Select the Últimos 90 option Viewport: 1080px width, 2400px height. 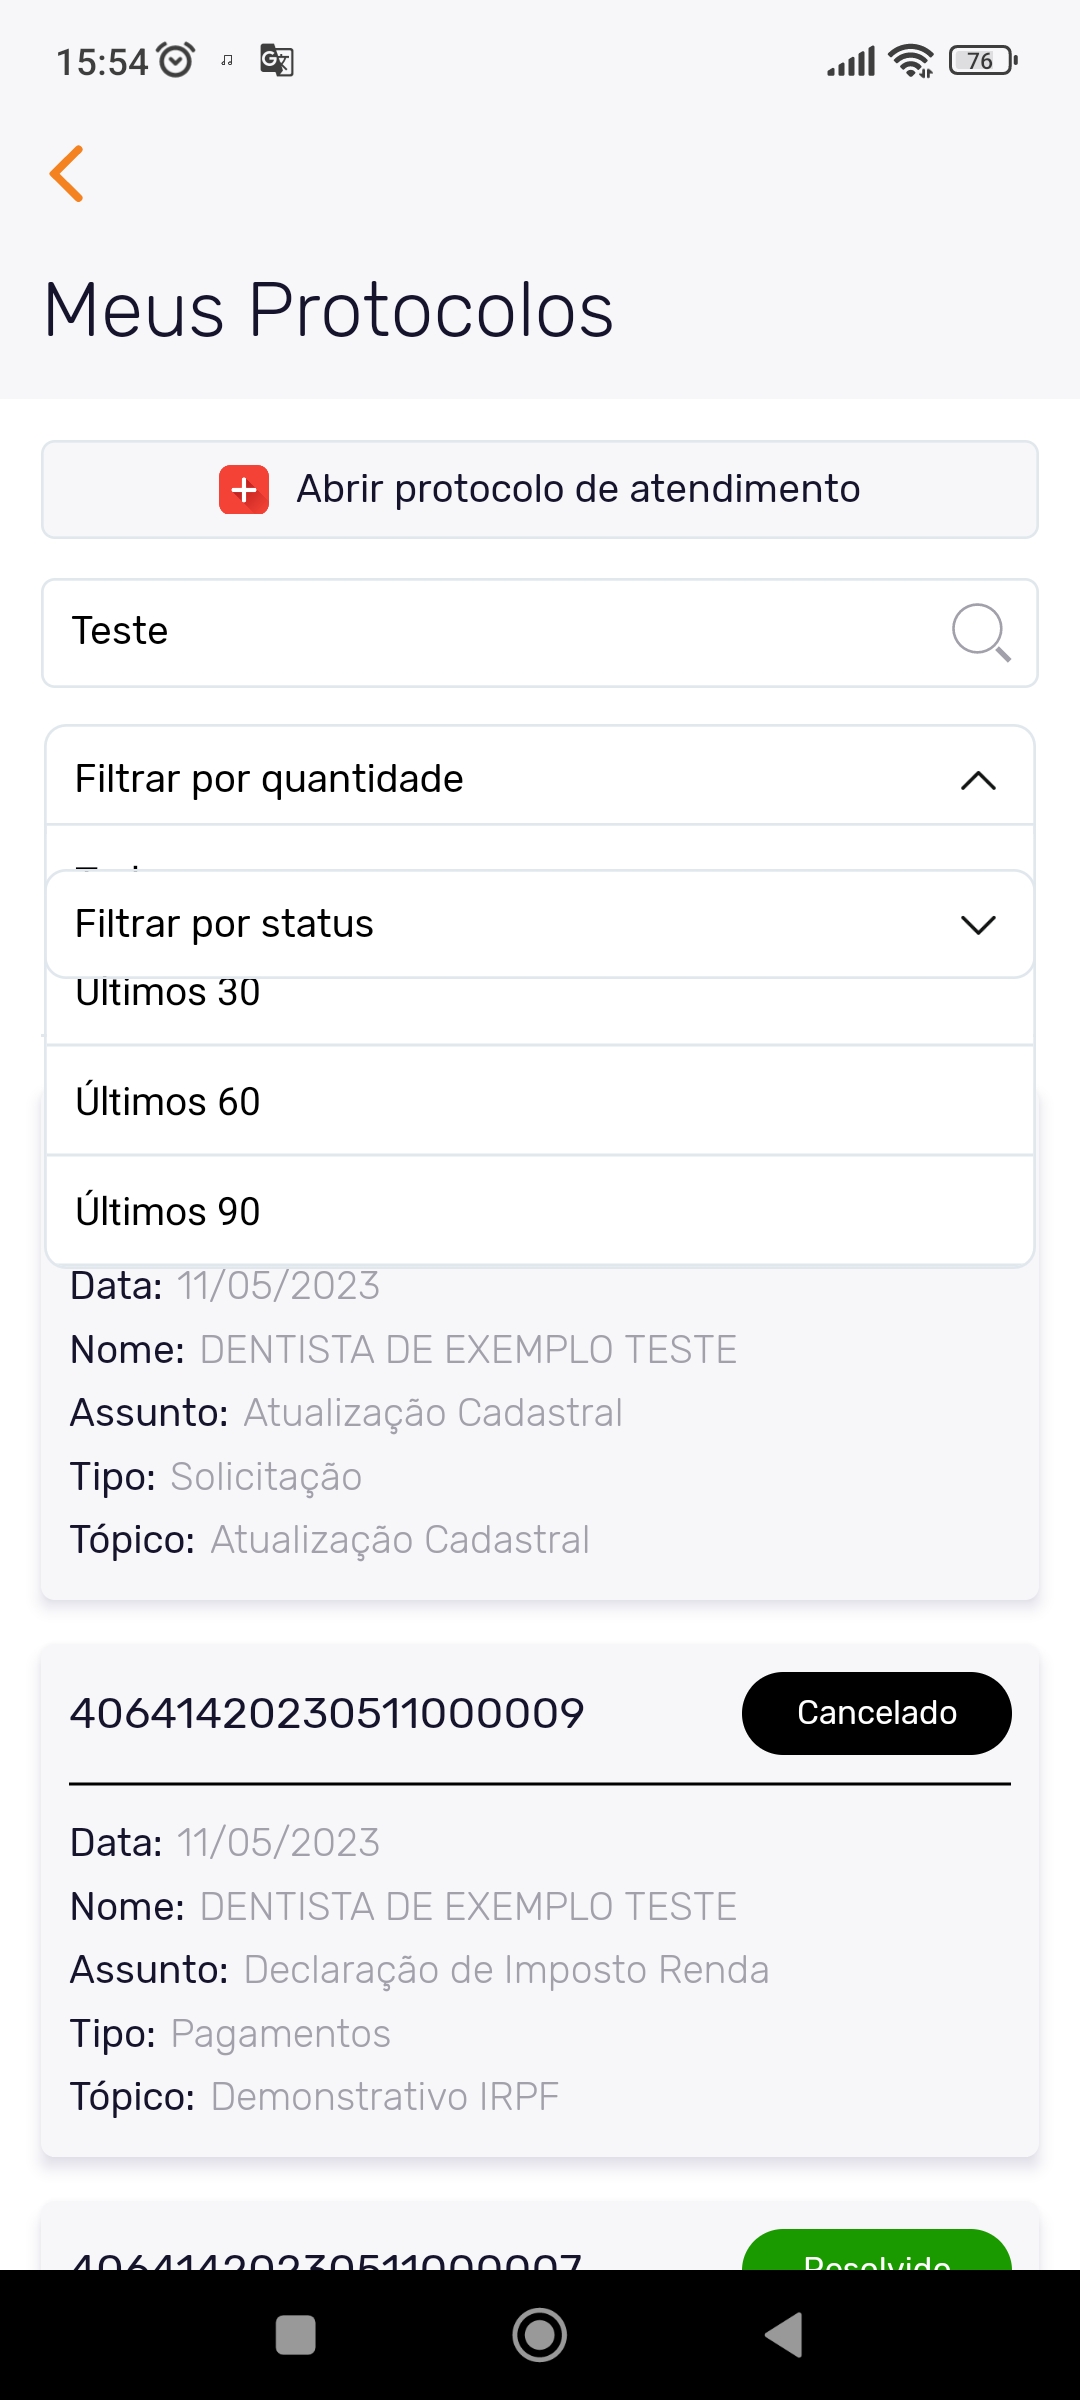pos(540,1211)
